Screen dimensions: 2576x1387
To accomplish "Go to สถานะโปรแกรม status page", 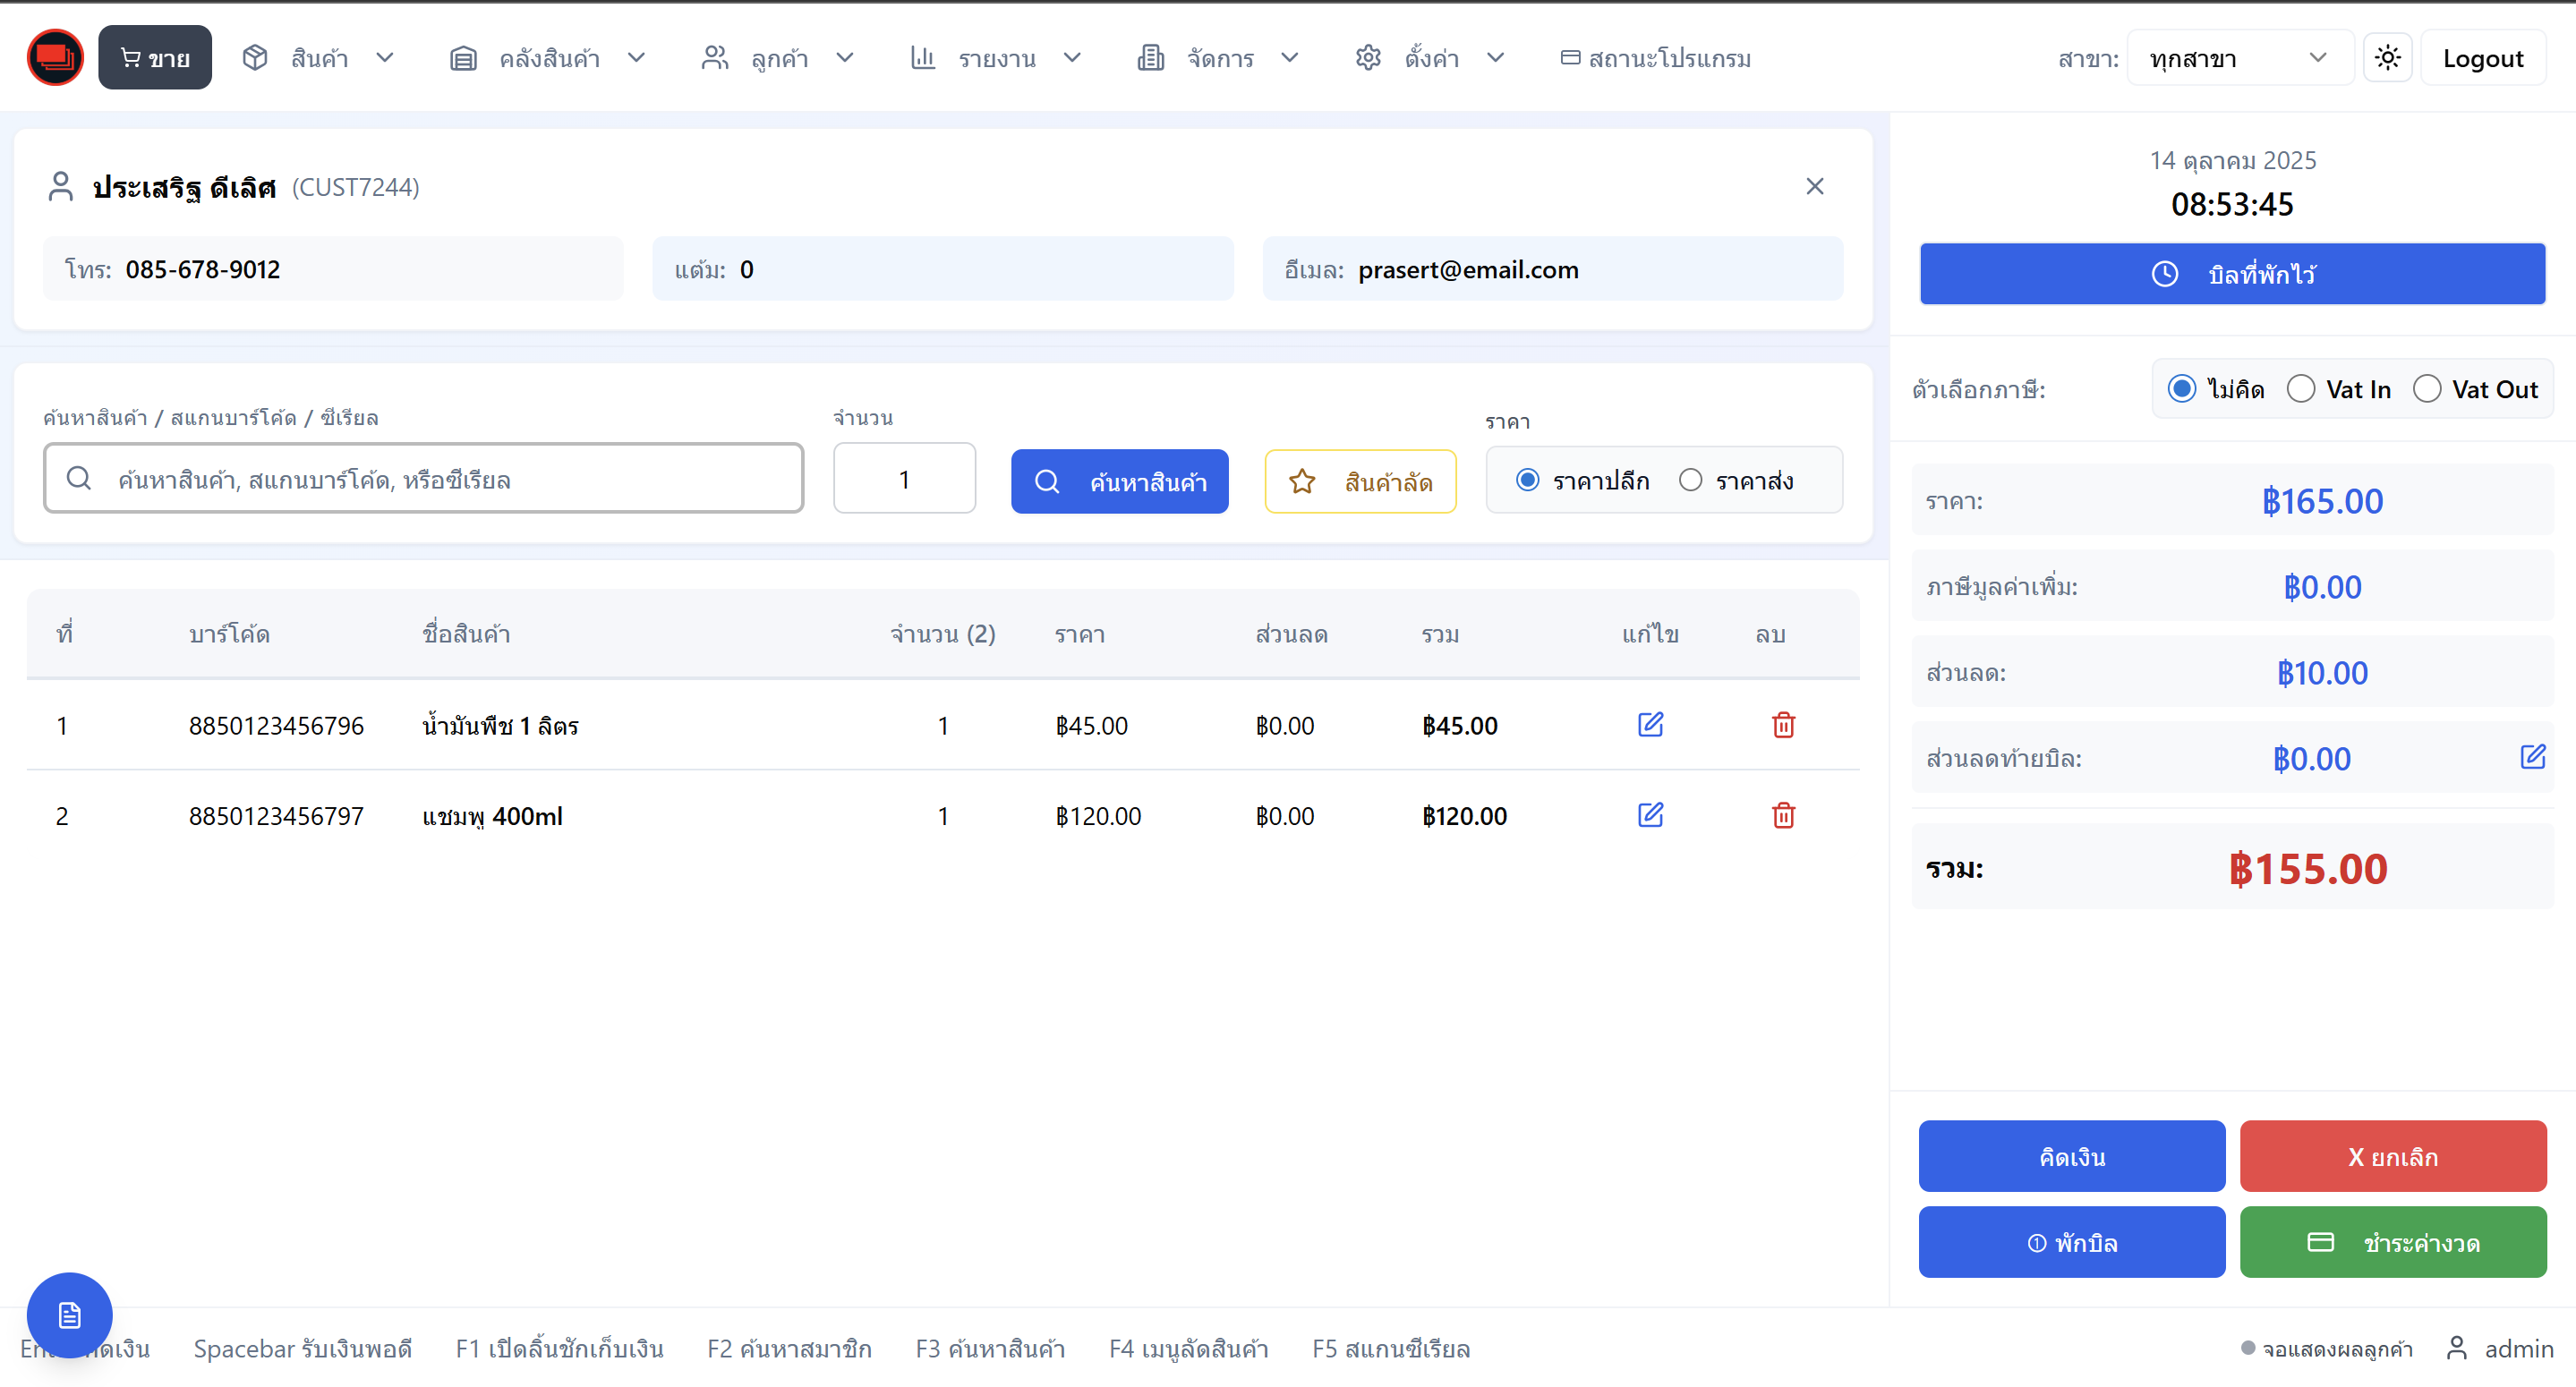I will pyautogui.click(x=1655, y=58).
